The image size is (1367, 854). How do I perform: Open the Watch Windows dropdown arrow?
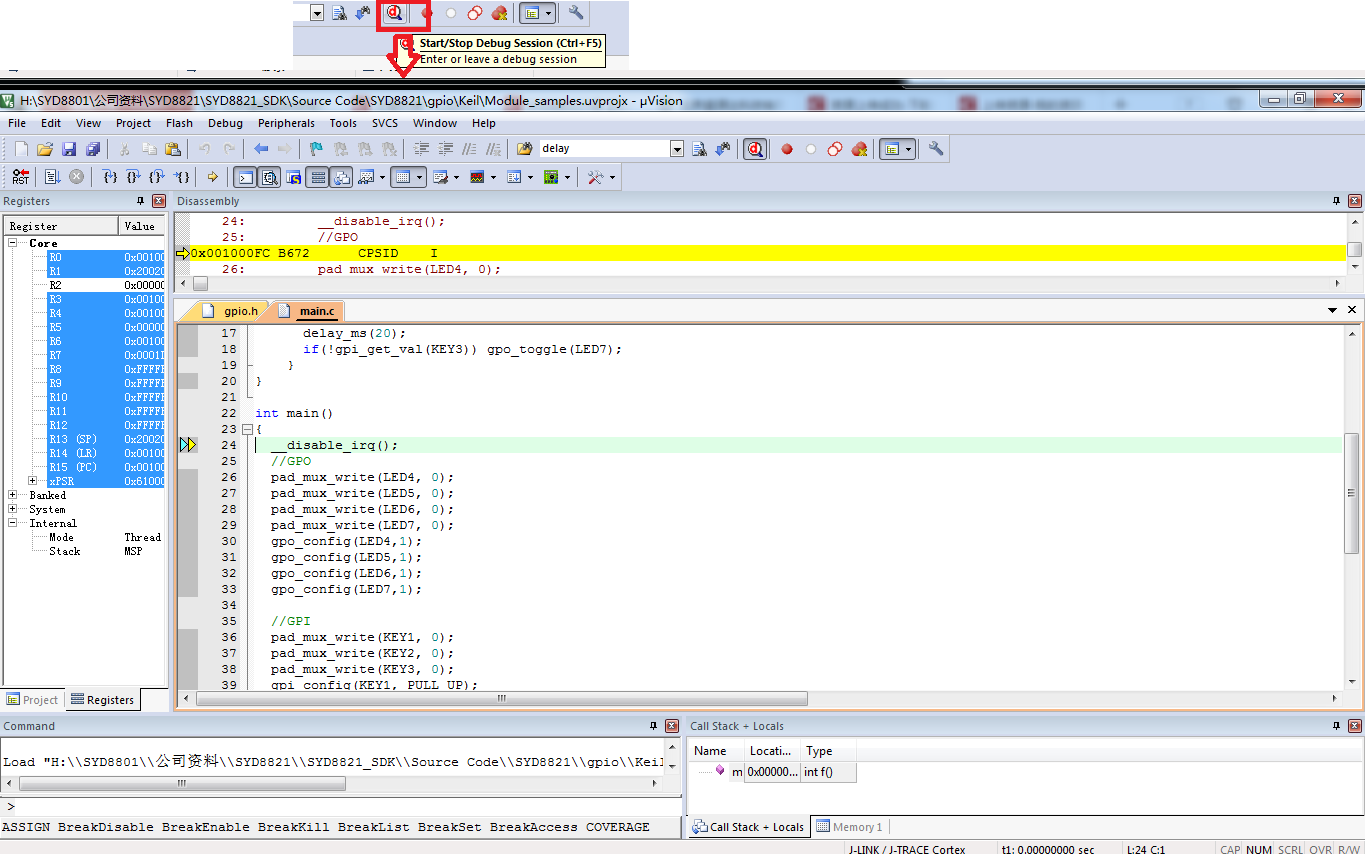382,177
